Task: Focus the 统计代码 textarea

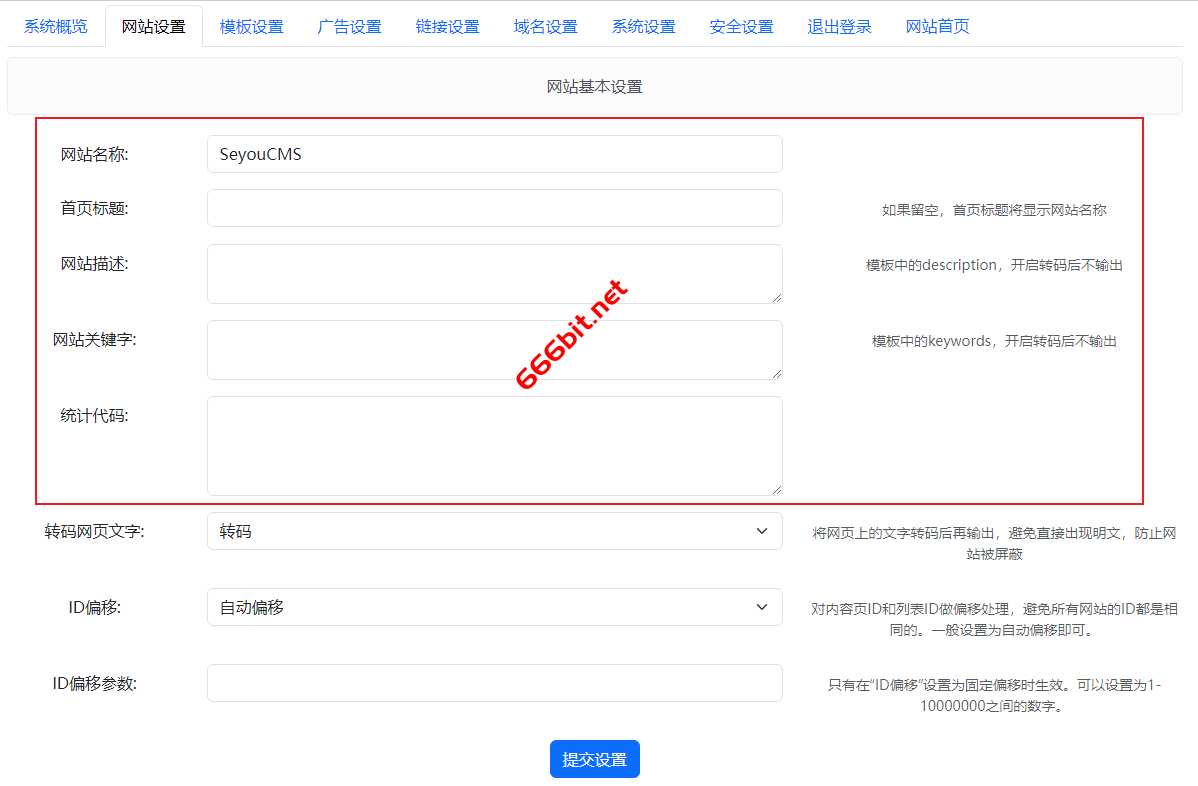Action: 494,445
